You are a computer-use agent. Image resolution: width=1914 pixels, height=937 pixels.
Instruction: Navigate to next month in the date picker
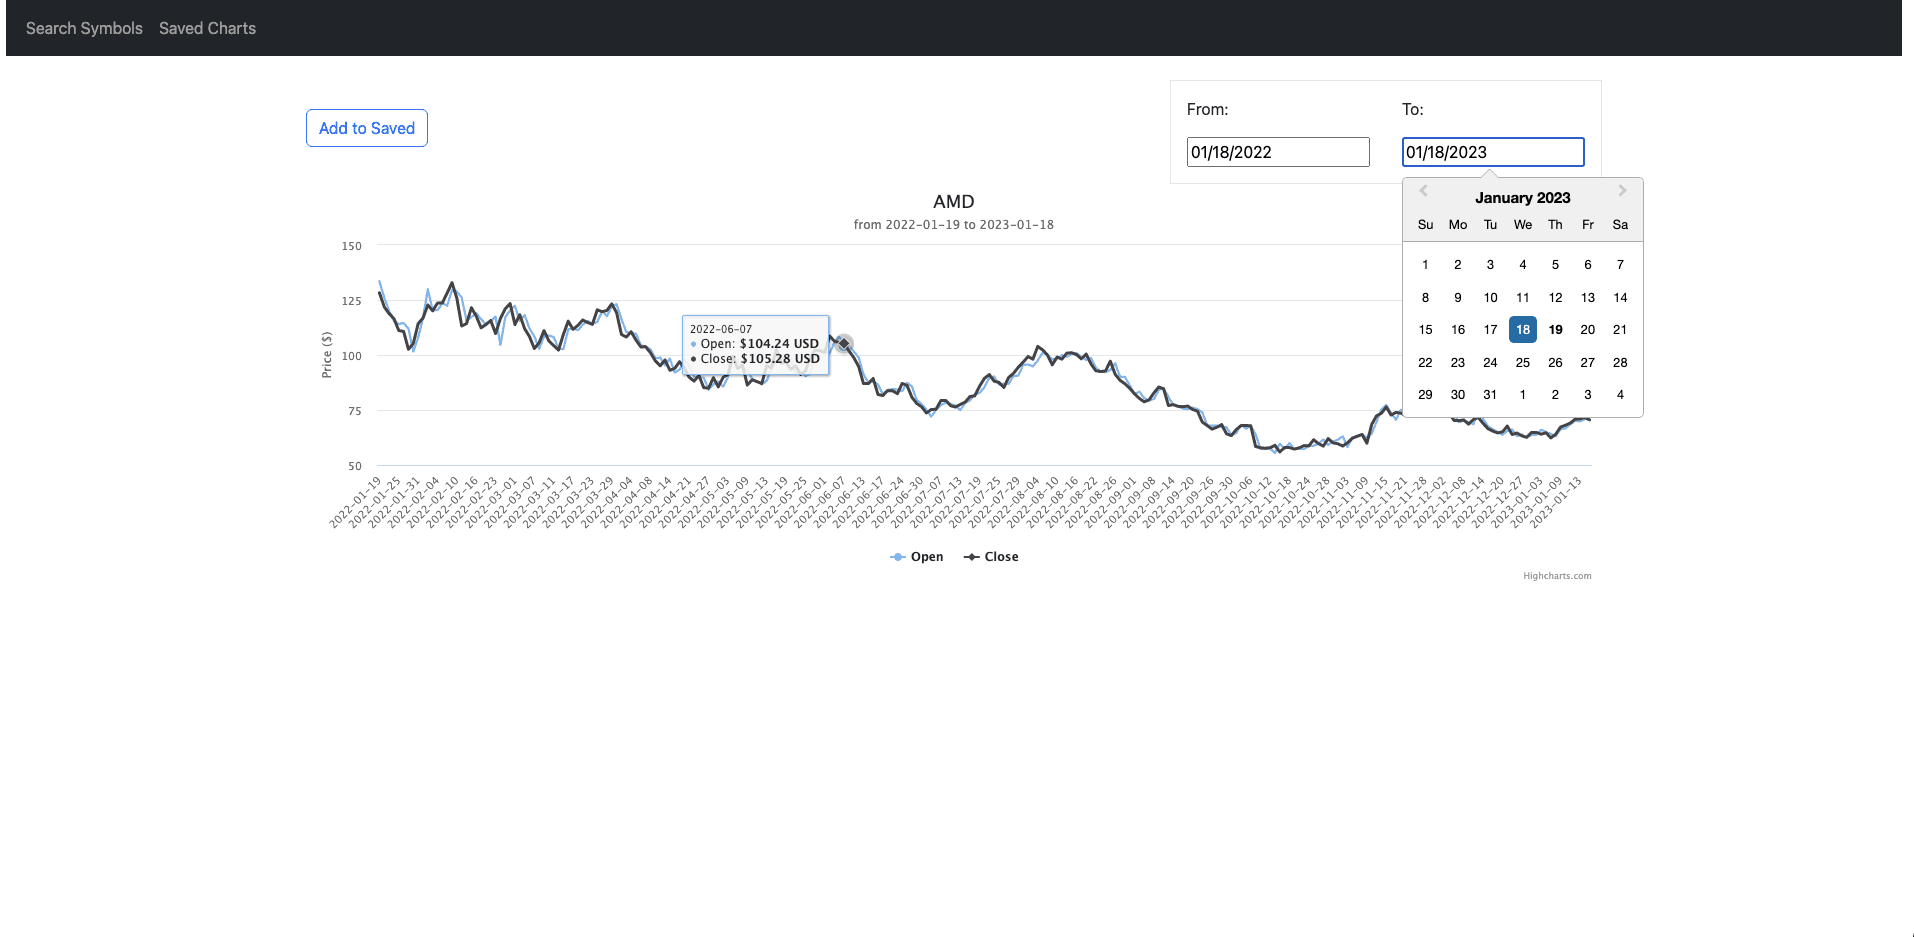1622,191
